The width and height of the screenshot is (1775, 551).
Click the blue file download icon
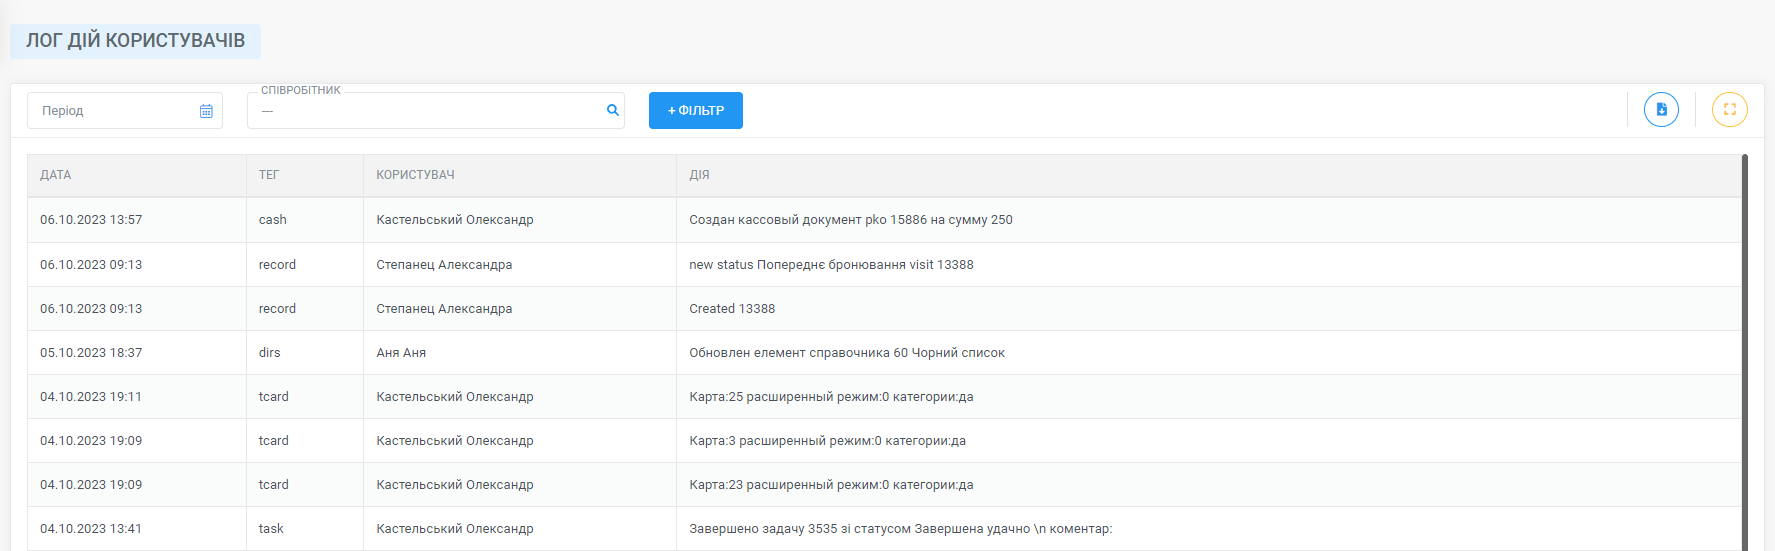pyautogui.click(x=1661, y=110)
